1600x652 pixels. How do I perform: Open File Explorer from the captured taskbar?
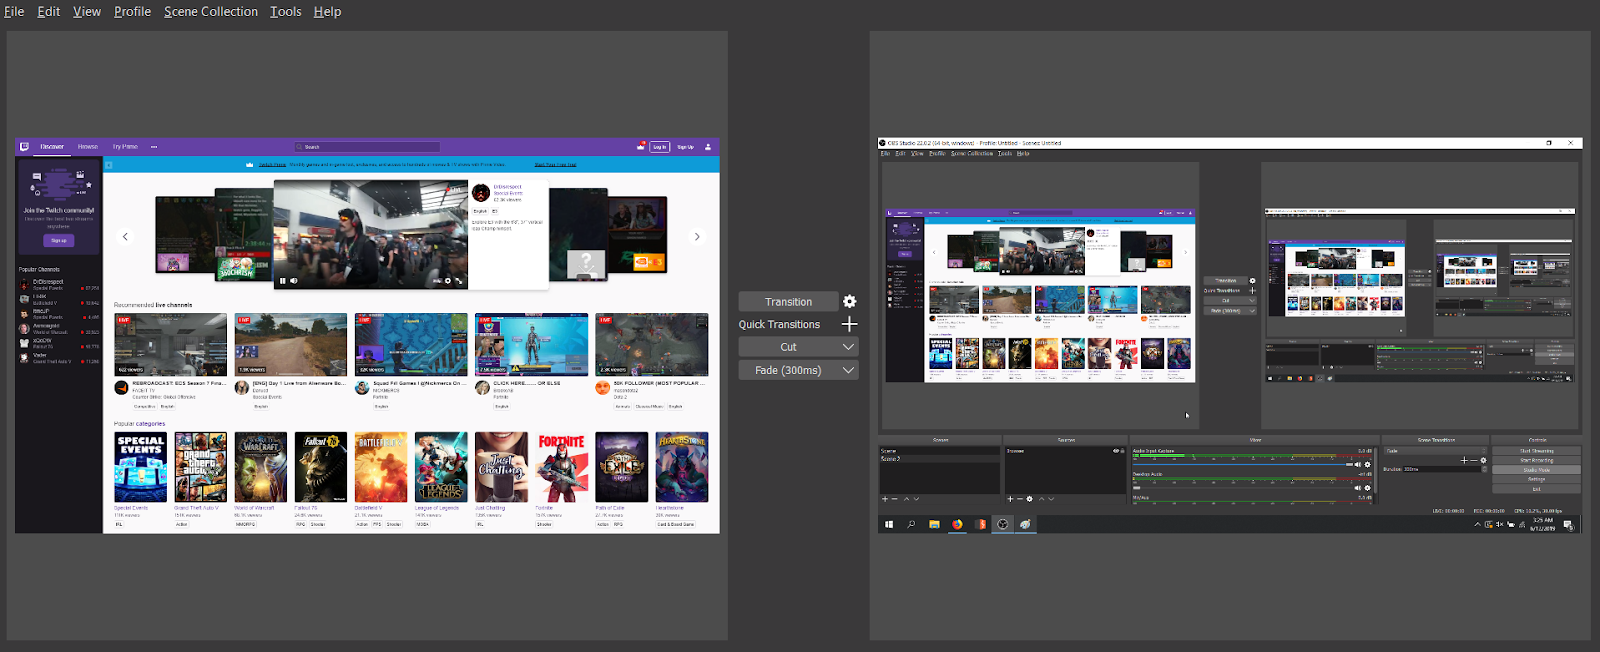934,524
